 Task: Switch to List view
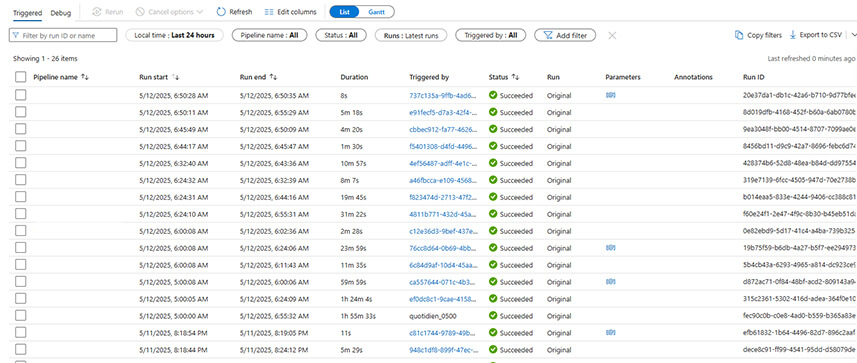344,11
